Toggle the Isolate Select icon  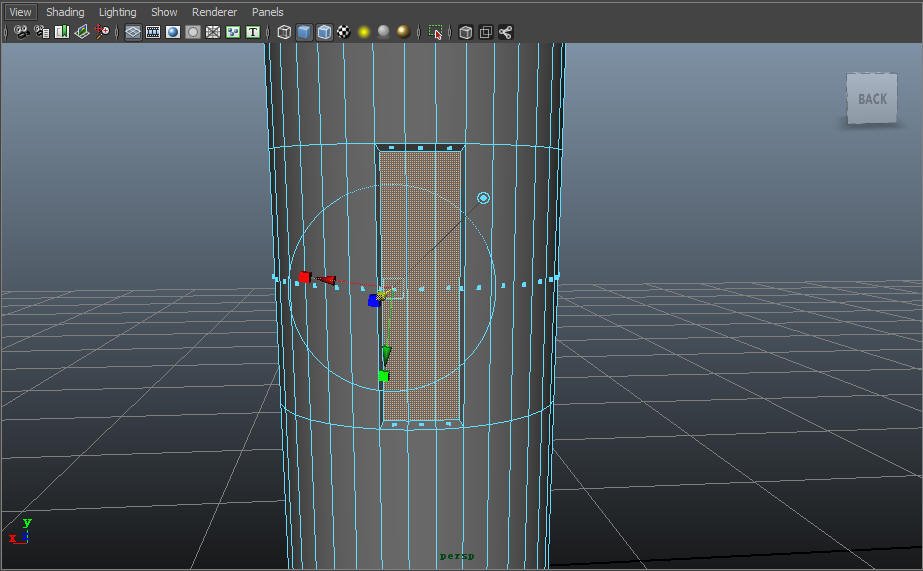[x=435, y=32]
